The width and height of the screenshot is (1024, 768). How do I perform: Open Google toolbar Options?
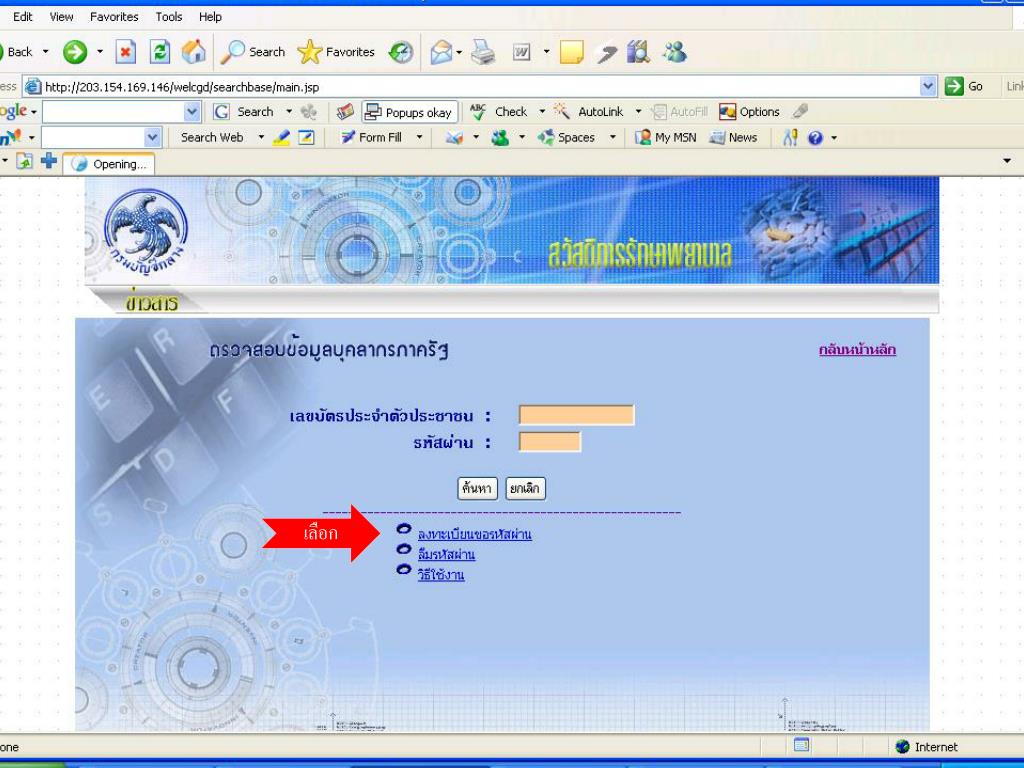tap(749, 112)
